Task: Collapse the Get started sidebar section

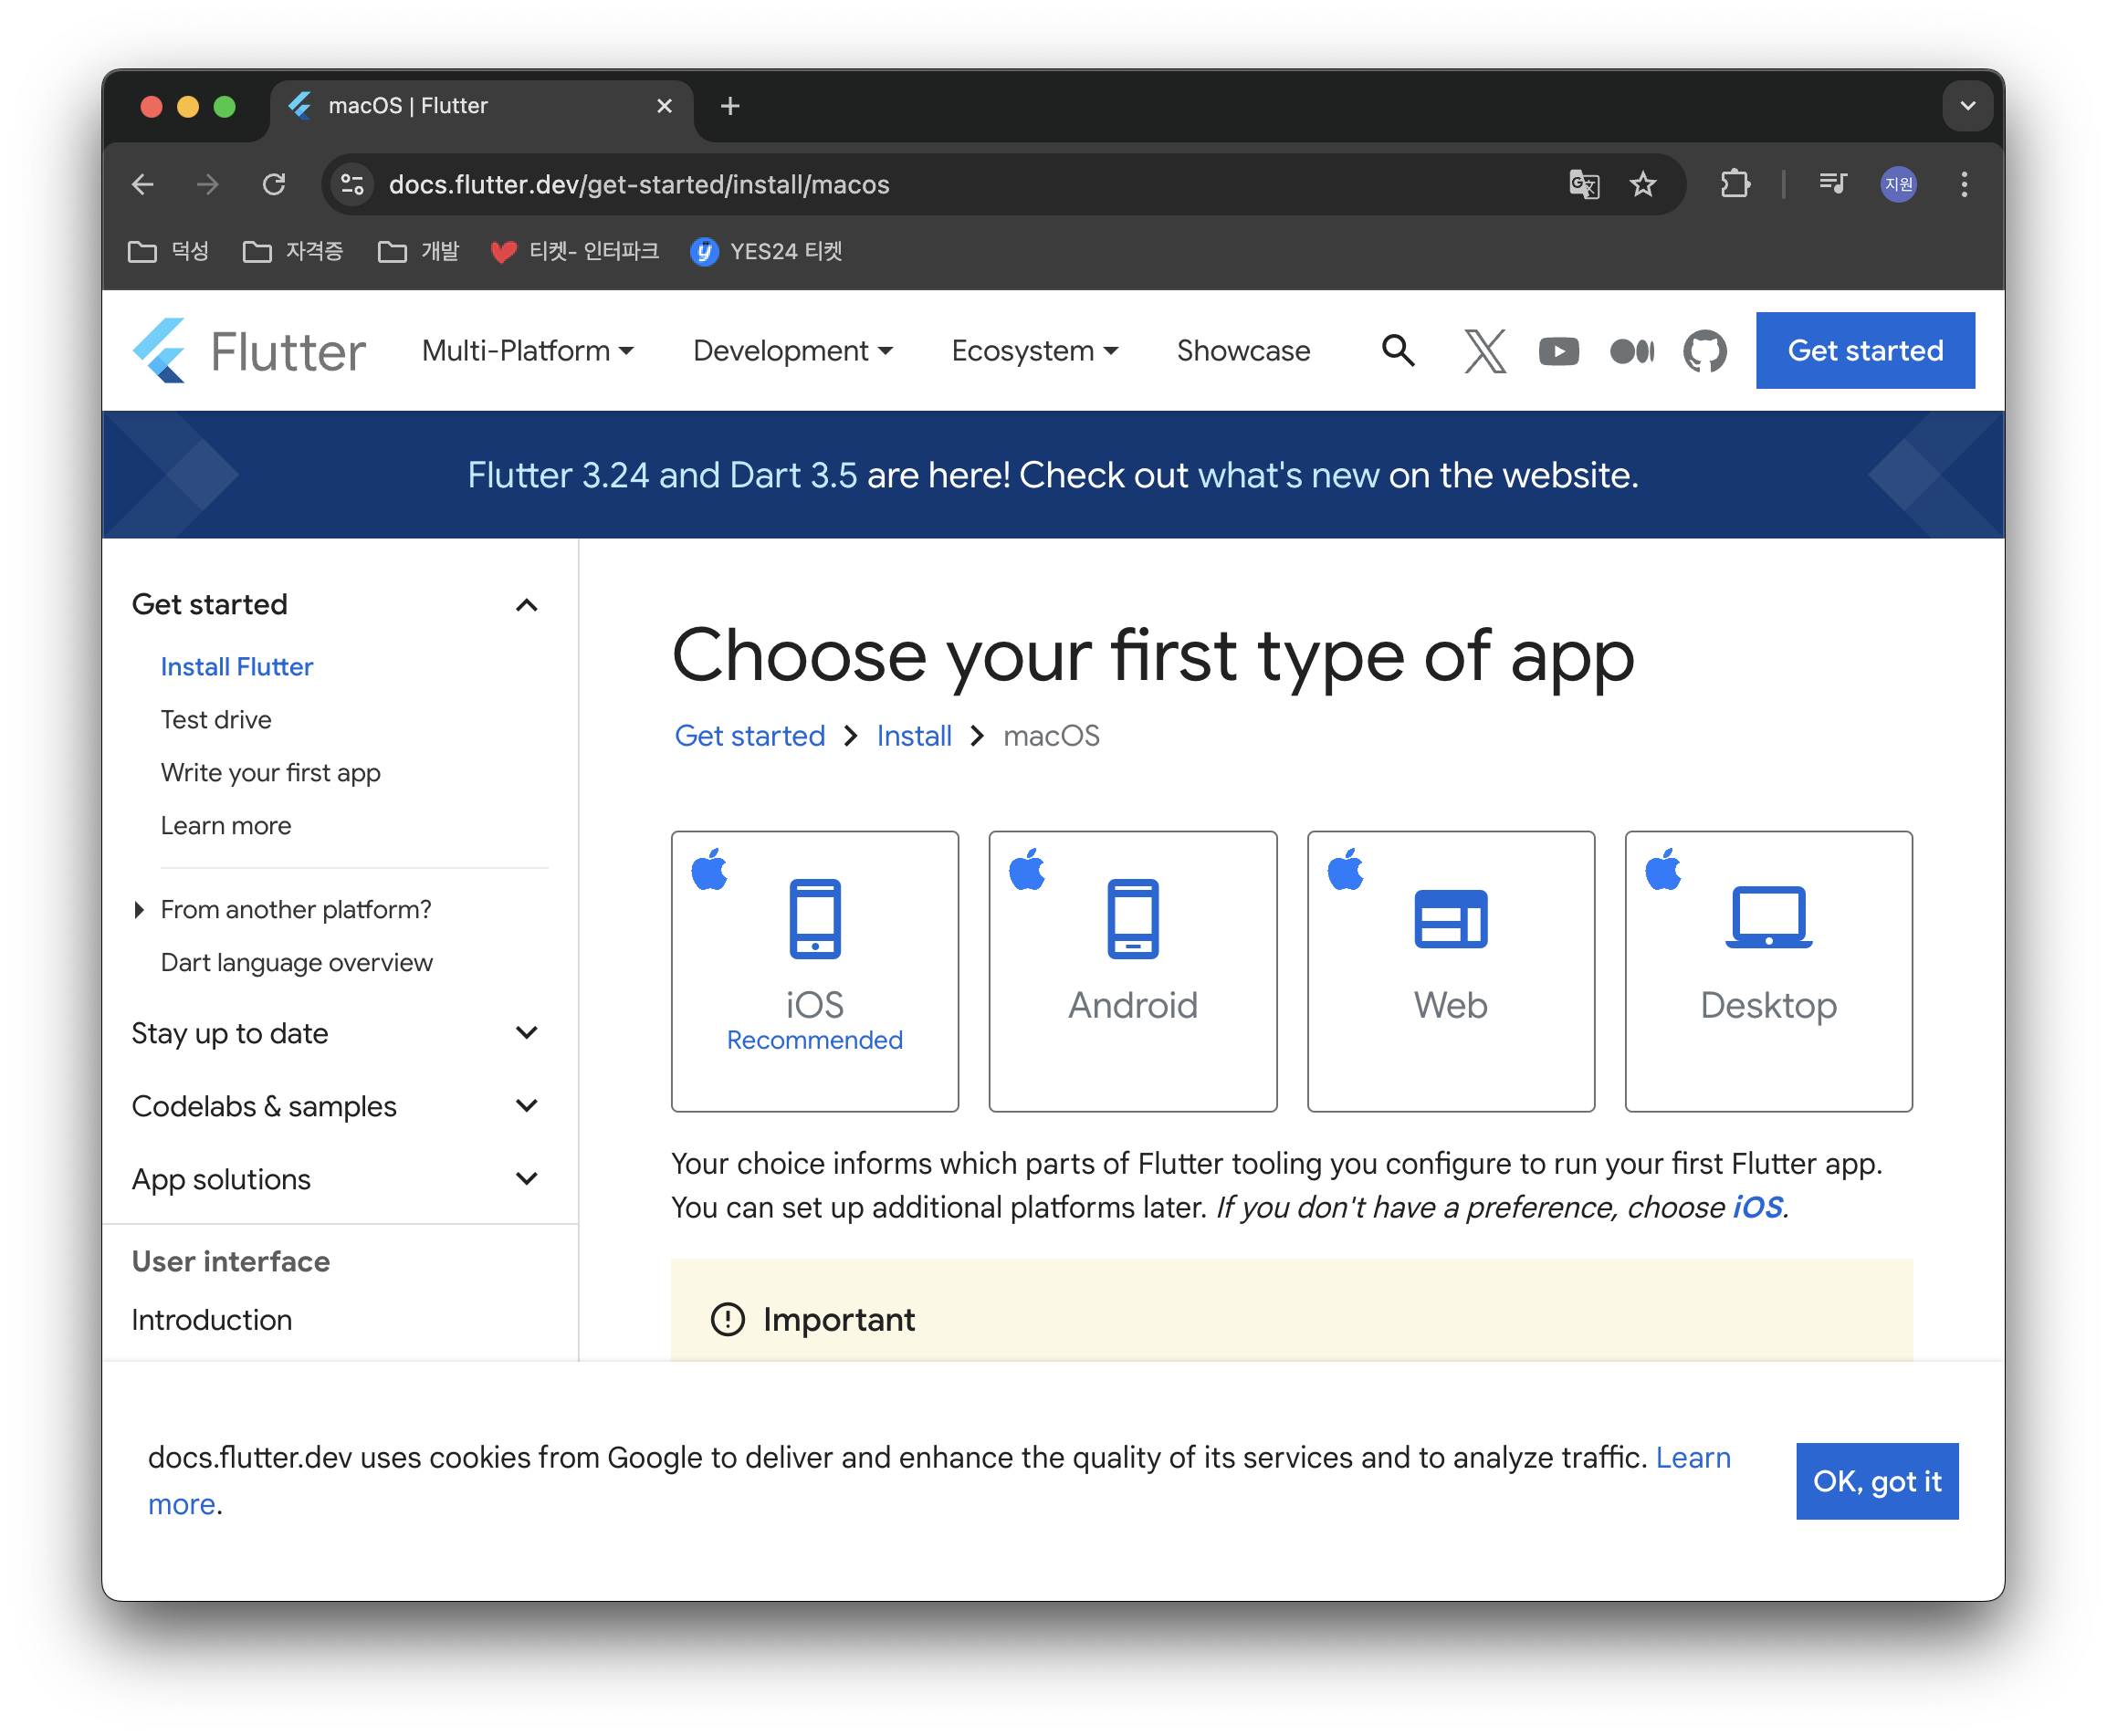Action: (x=526, y=605)
